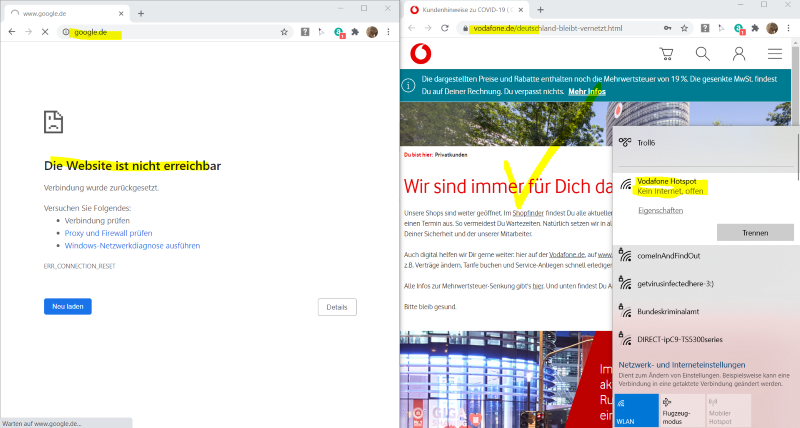Select the comeInAndFindOut network

tap(704, 256)
